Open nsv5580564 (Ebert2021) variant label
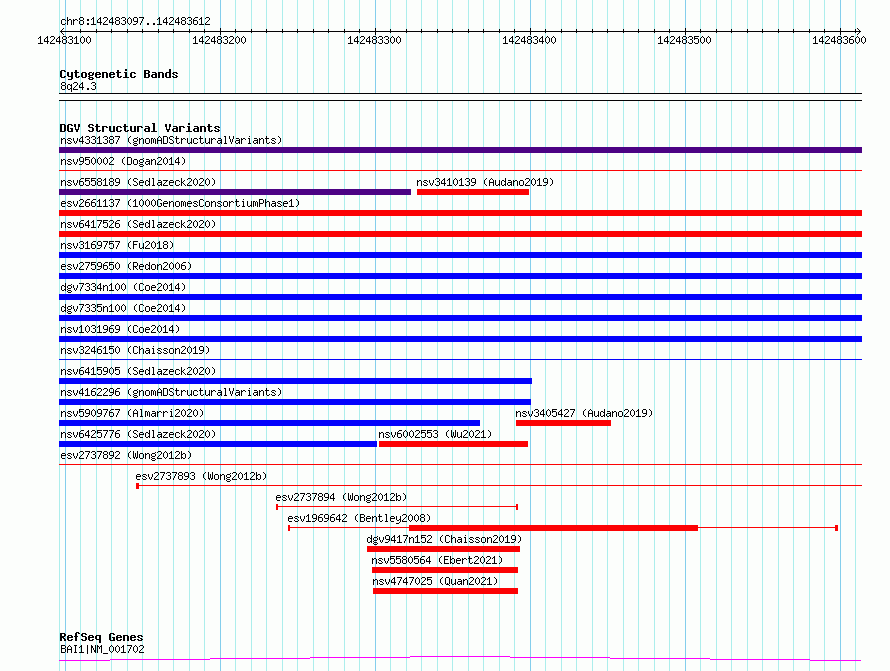This screenshot has height=671, width=890. [437, 560]
